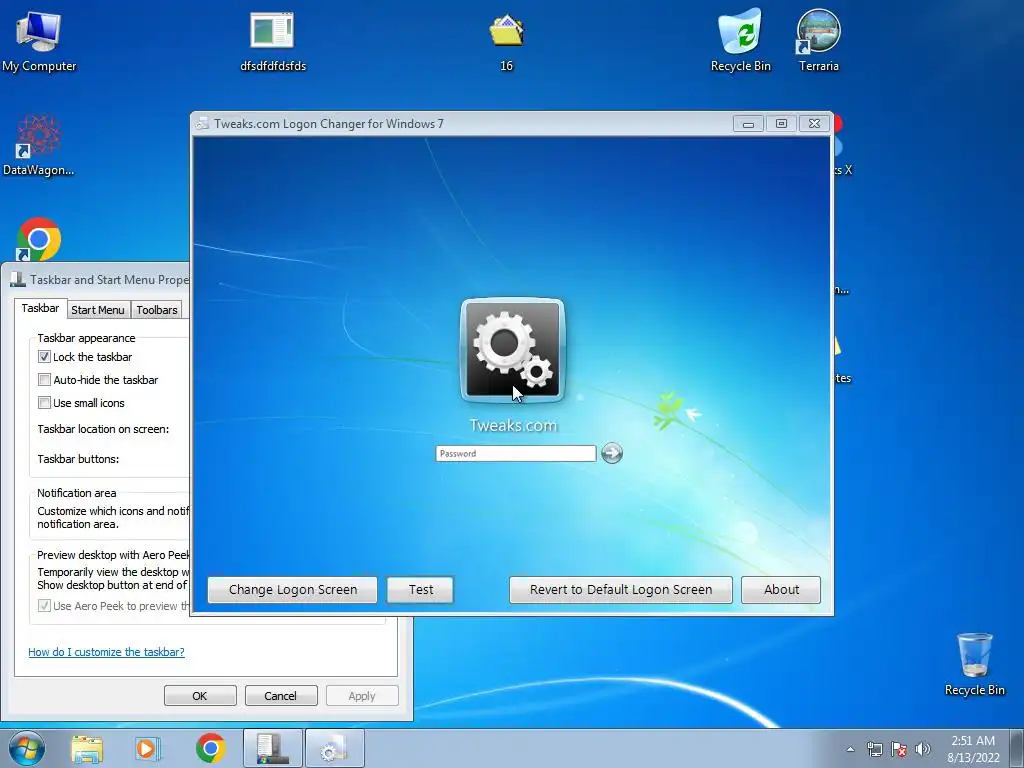Open Chrome from the taskbar

click(x=210, y=748)
